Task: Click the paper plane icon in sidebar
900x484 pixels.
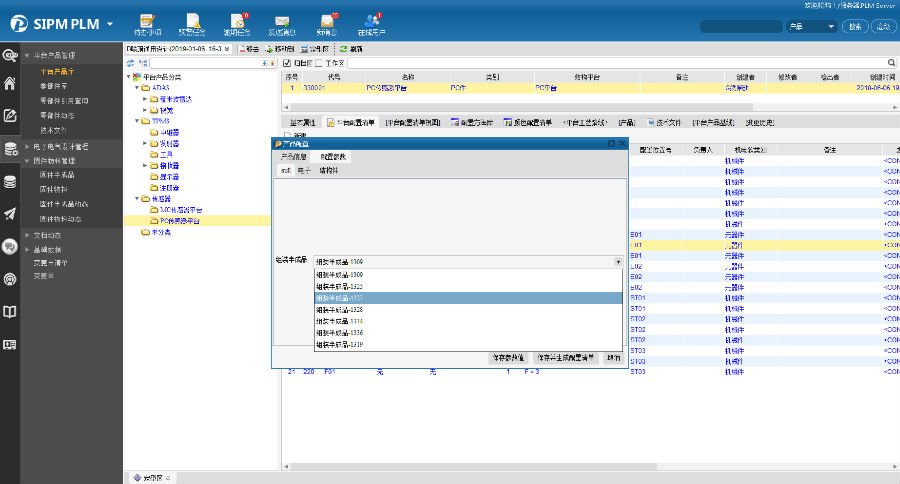Action: [x=10, y=213]
